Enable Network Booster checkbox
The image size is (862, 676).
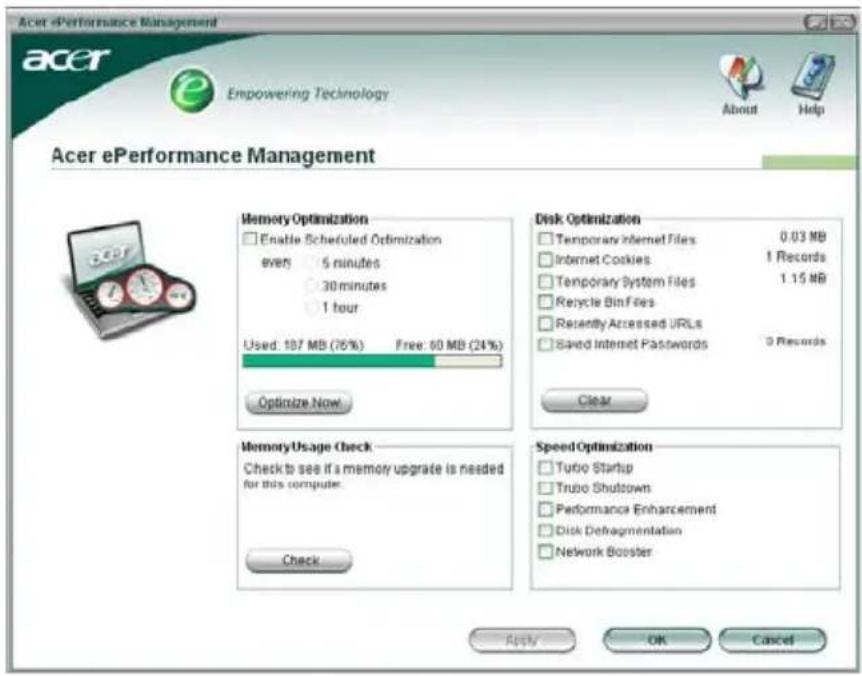pyautogui.click(x=545, y=551)
